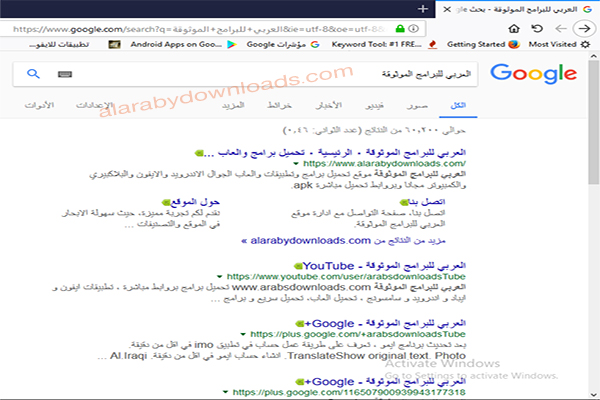This screenshot has height=400, width=600.
Task: Go forward with the circled right arrow
Action: pyautogui.click(x=584, y=29)
